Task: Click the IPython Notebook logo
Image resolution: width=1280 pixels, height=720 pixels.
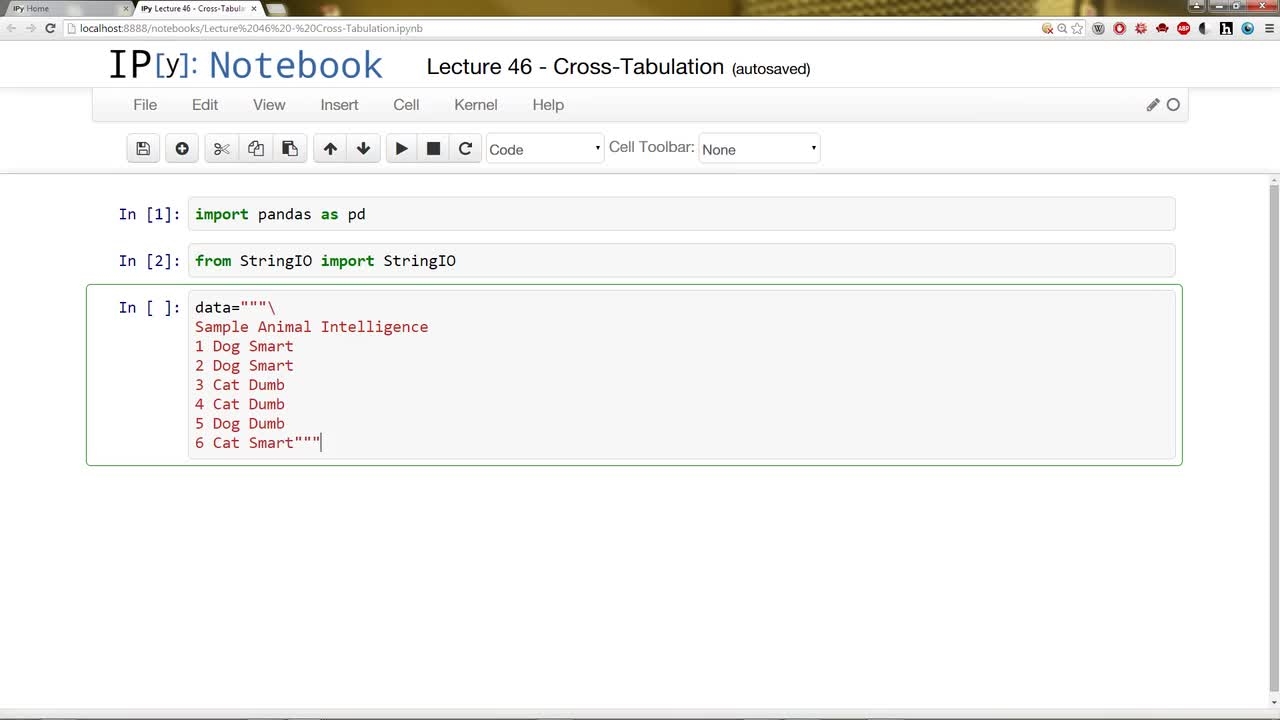Action: click(245, 65)
